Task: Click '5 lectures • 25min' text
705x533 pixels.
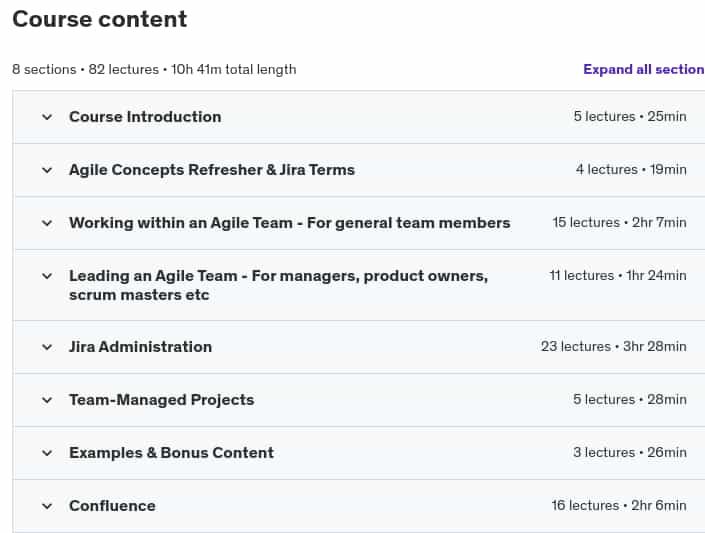Action: pos(630,116)
